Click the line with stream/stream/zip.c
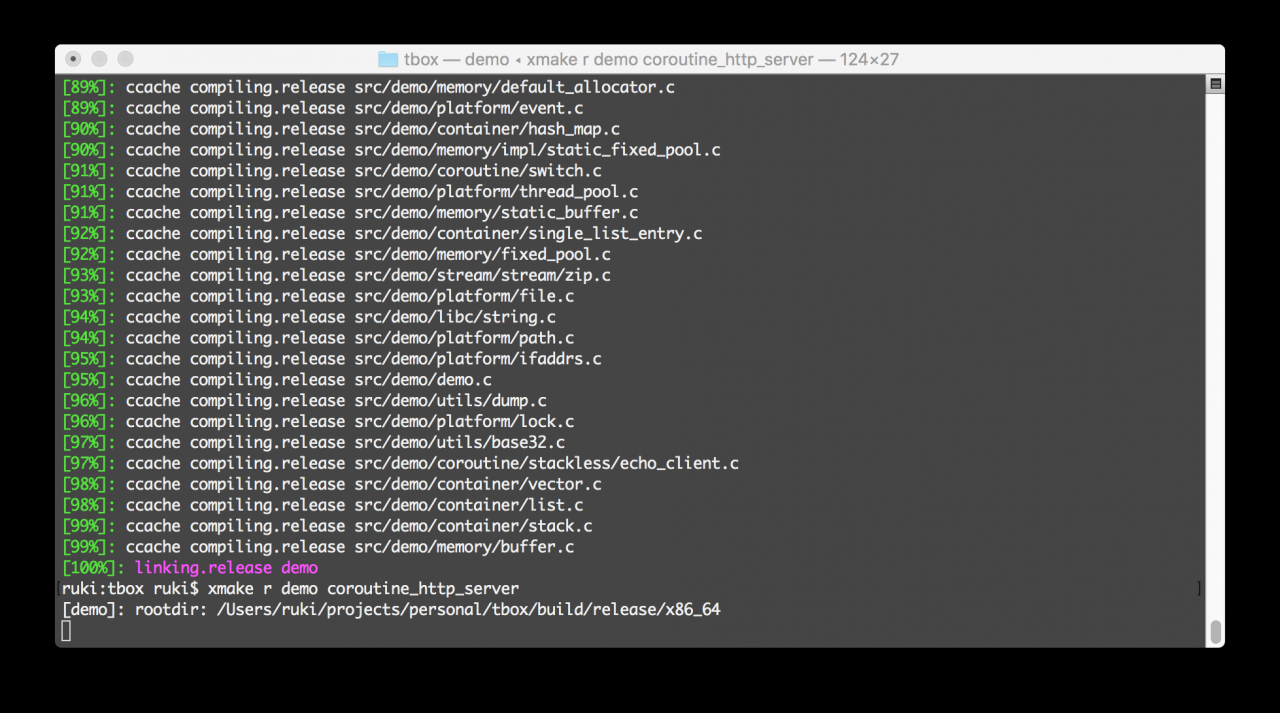This screenshot has height=713, width=1280. click(x=336, y=275)
